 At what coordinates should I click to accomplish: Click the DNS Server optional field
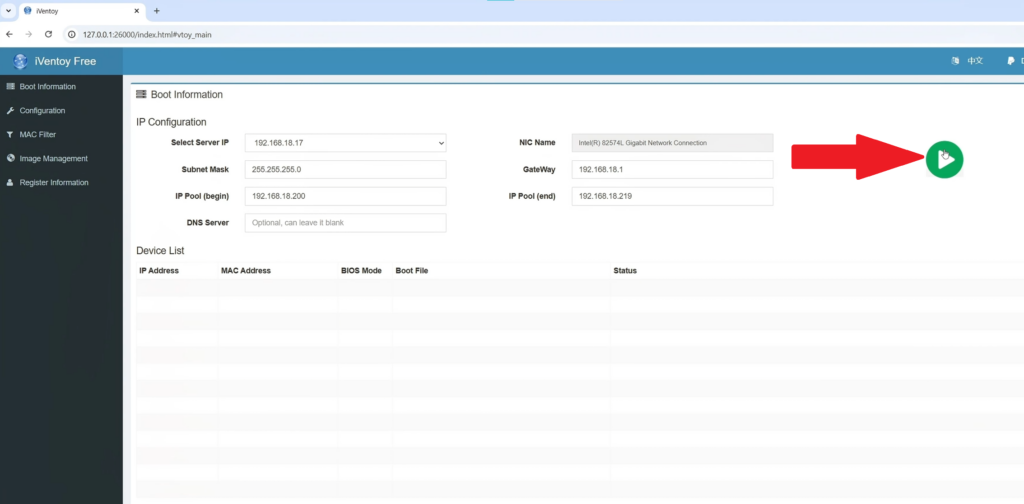pos(346,223)
